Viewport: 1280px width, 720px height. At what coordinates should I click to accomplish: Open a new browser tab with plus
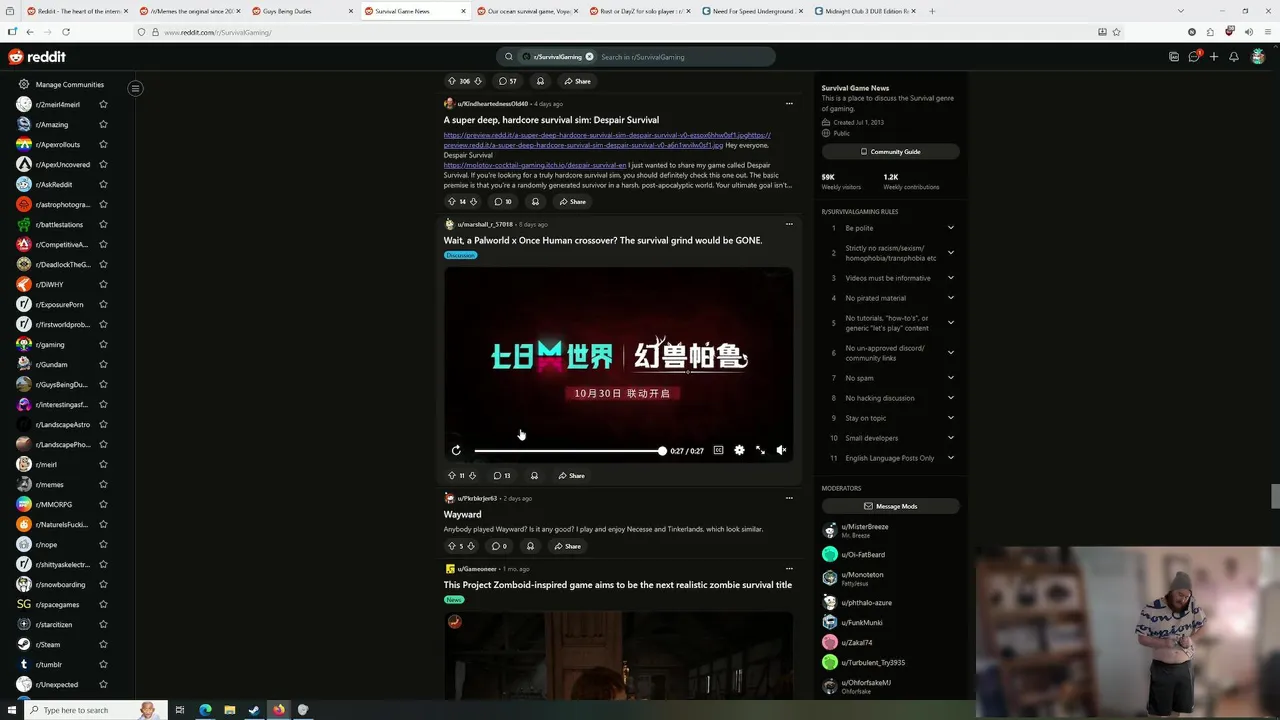pos(932,11)
